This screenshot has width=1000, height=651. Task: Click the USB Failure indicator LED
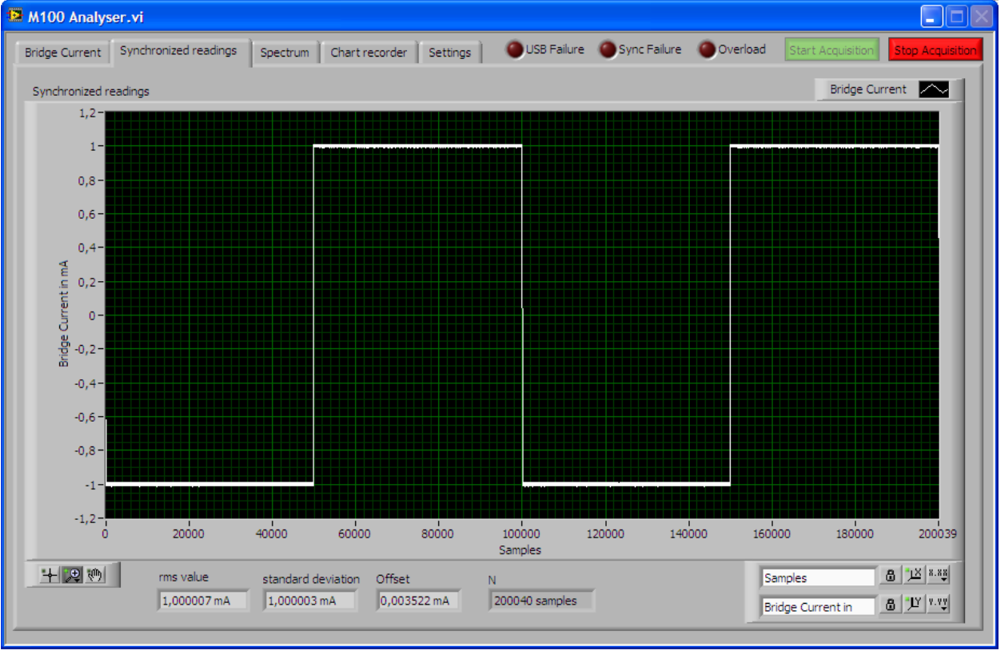coord(515,50)
